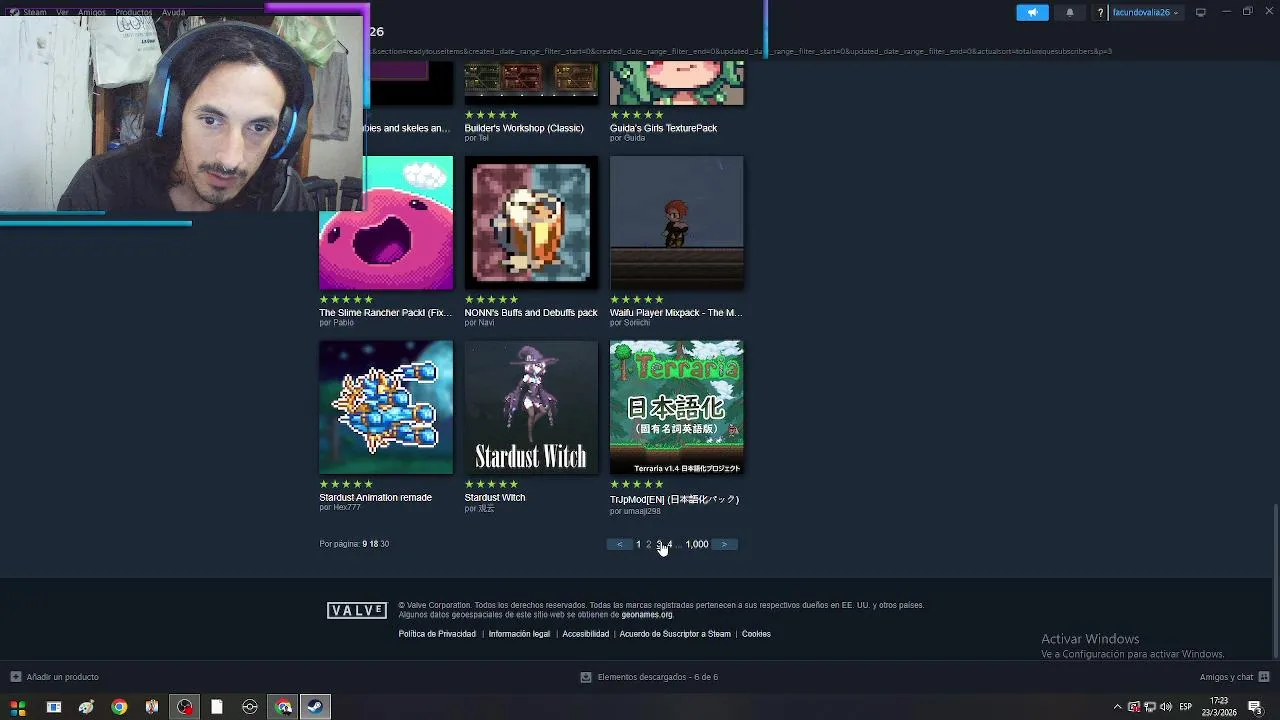Open the Steam help question mark
This screenshot has height=720, width=1280.
pyautogui.click(x=1101, y=13)
